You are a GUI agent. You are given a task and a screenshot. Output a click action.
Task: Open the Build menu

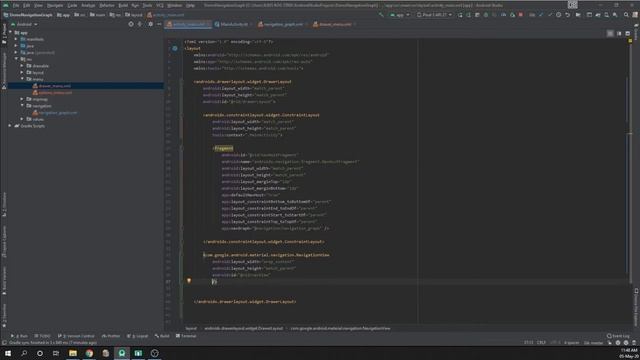click(x=123, y=5)
